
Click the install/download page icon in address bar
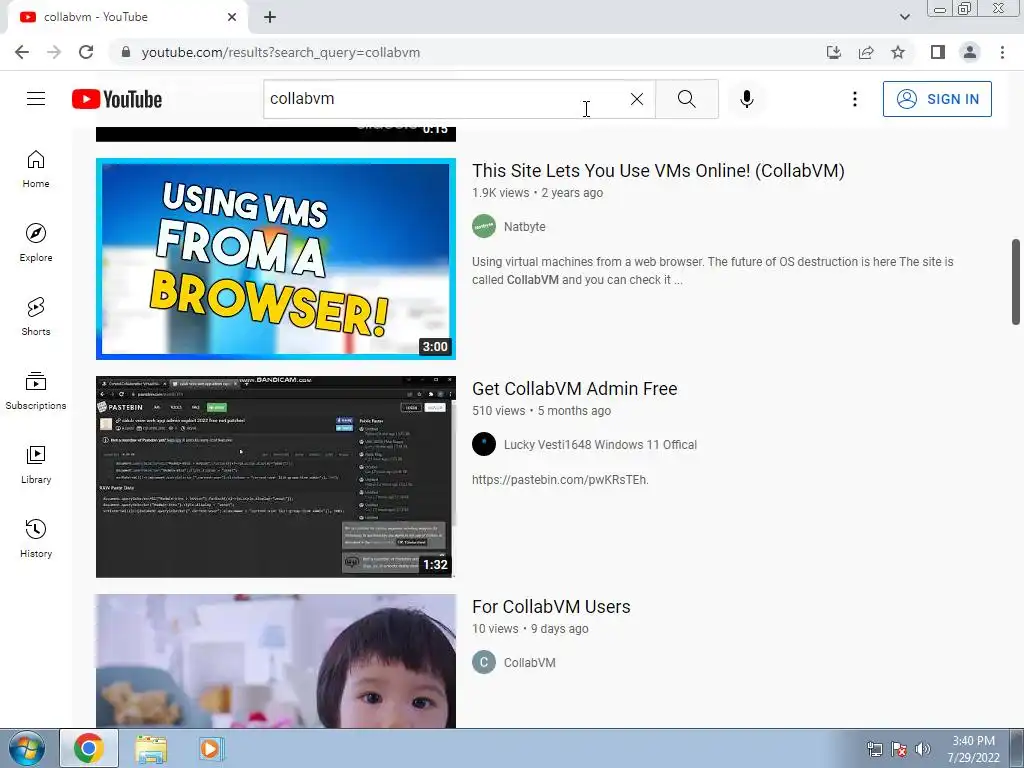click(x=834, y=52)
